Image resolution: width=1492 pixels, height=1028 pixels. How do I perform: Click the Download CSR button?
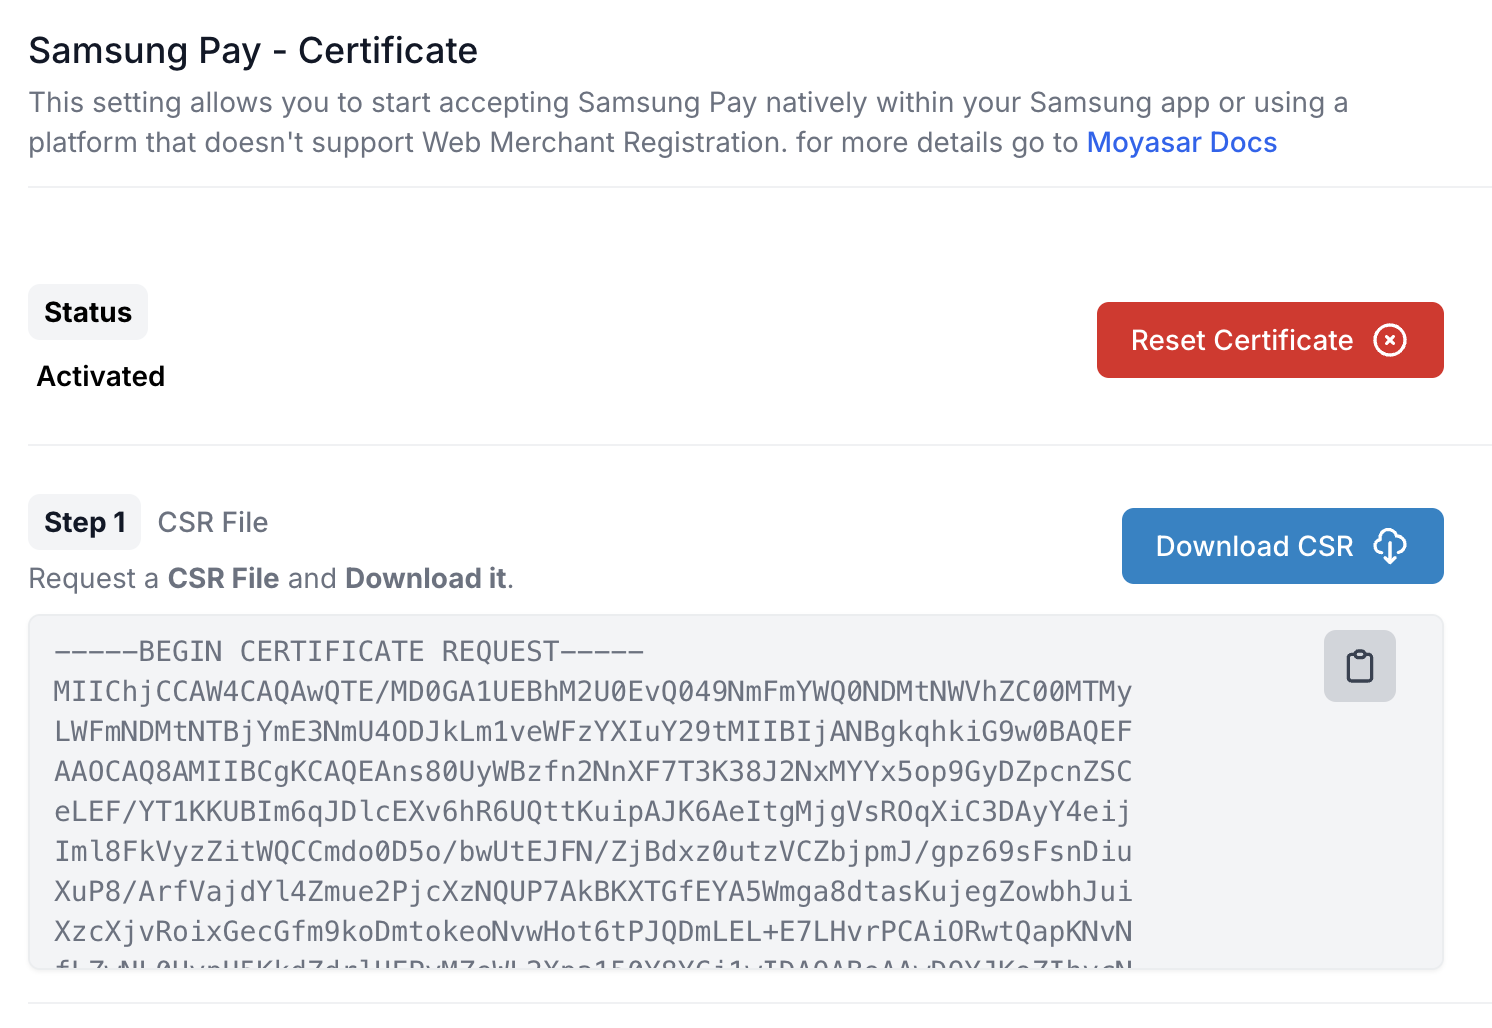pos(1282,546)
